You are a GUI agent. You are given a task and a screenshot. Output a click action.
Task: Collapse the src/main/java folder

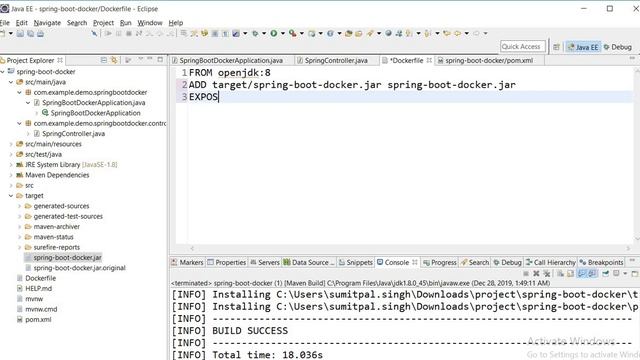pyautogui.click(x=11, y=82)
